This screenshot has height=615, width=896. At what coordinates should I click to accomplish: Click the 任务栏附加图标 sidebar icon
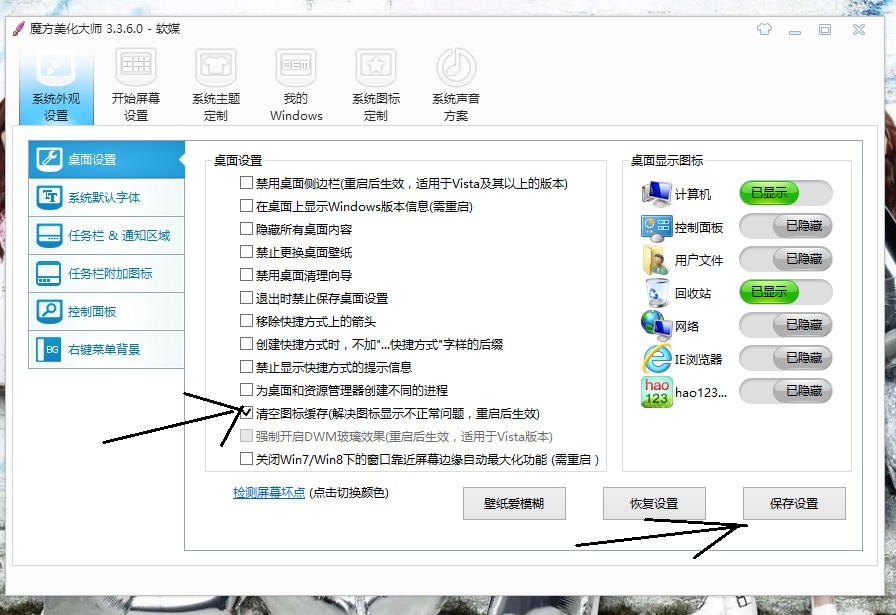coord(50,273)
